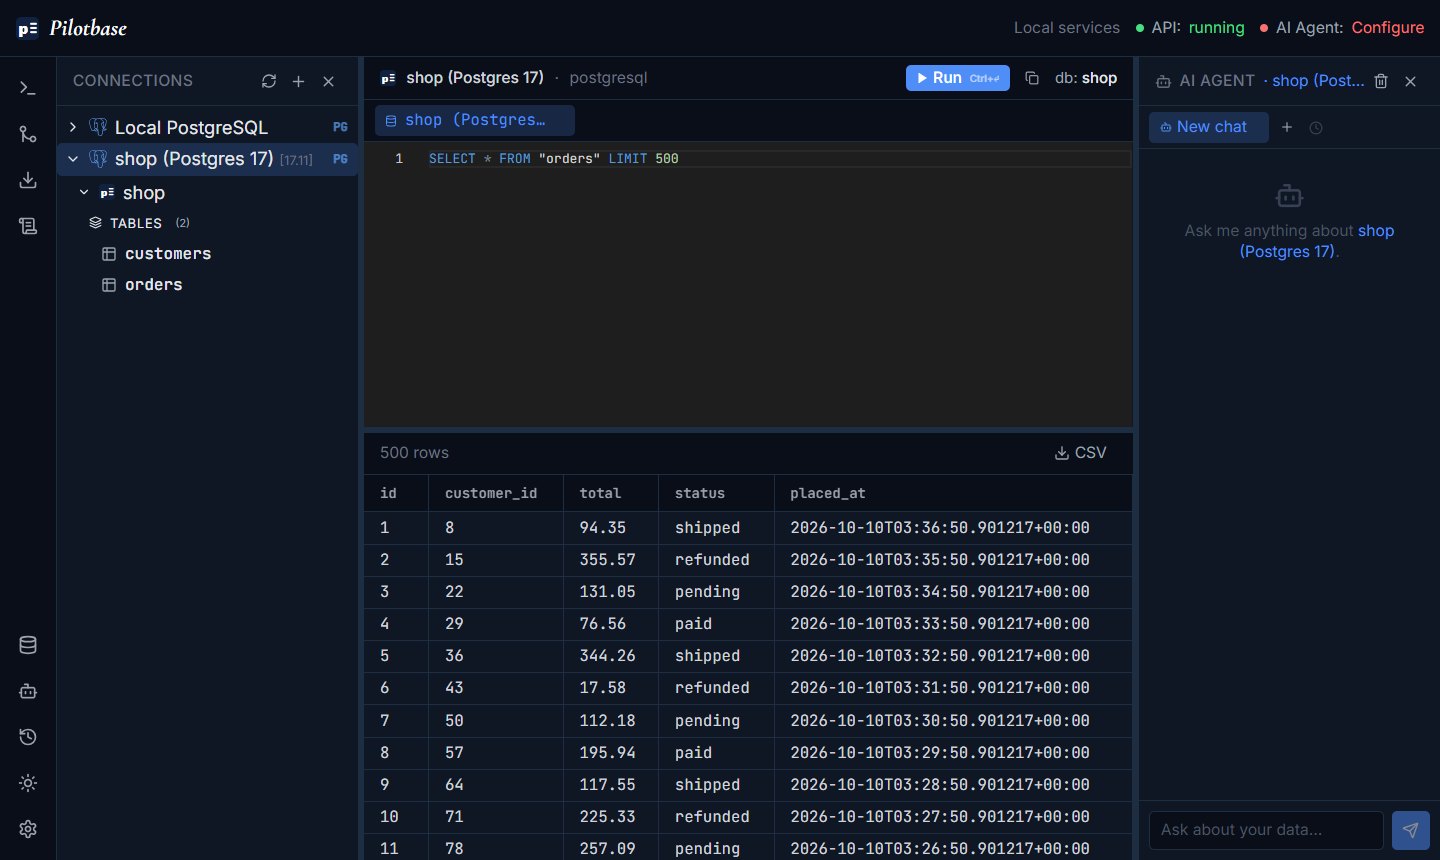Toggle the light/dark theme sun icon
This screenshot has width=1440, height=860.
28,783
